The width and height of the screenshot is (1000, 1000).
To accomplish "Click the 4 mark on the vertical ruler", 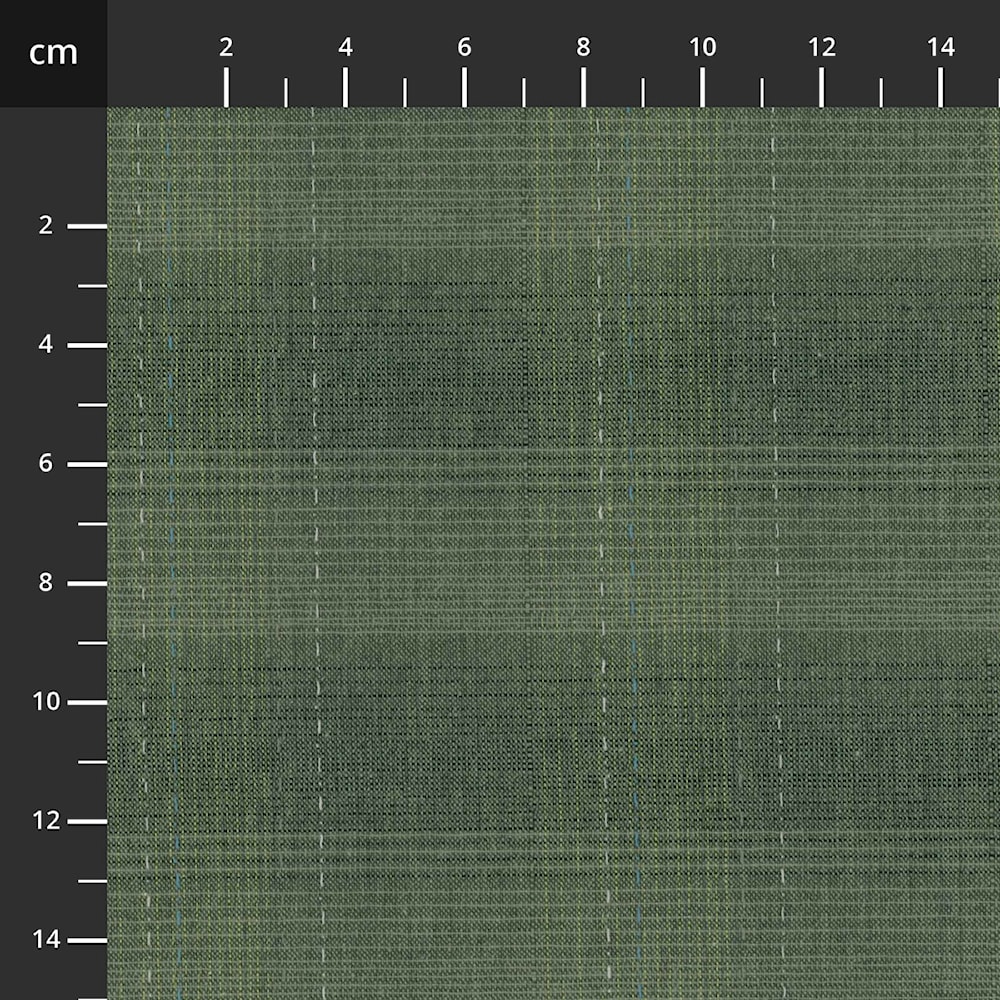I will [45, 343].
